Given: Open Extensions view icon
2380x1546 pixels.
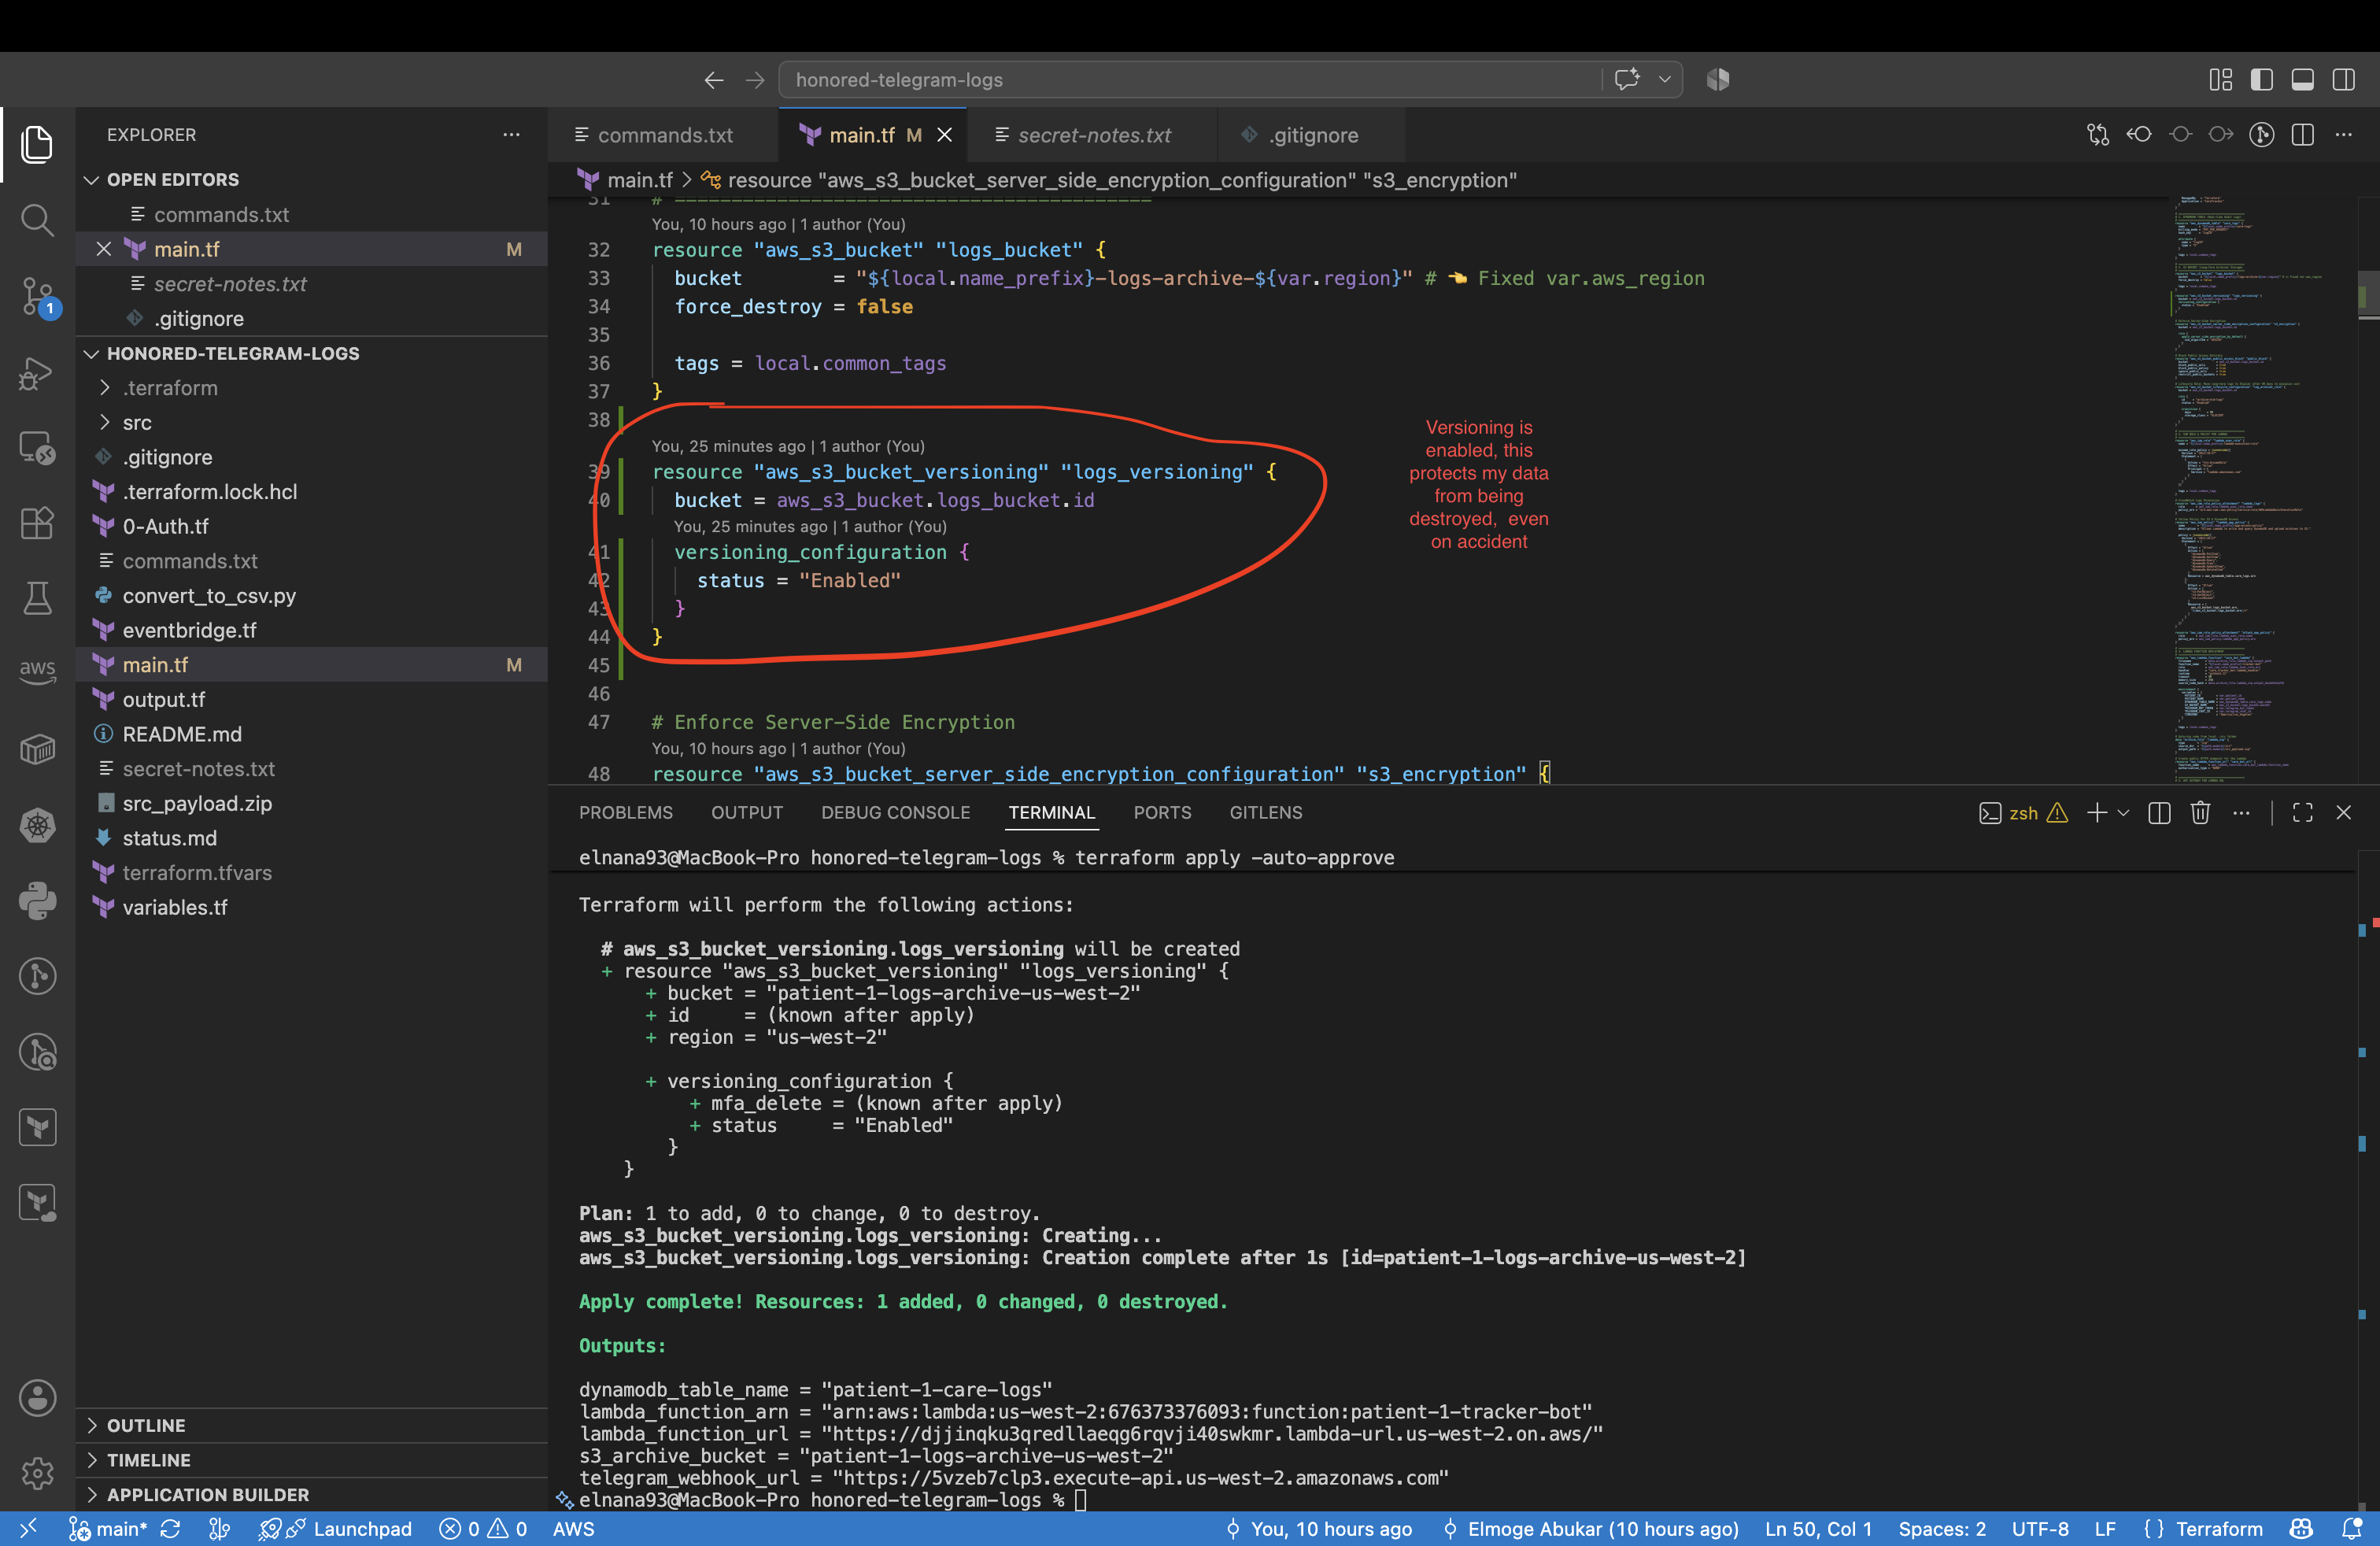Looking at the screenshot, I should (37, 522).
